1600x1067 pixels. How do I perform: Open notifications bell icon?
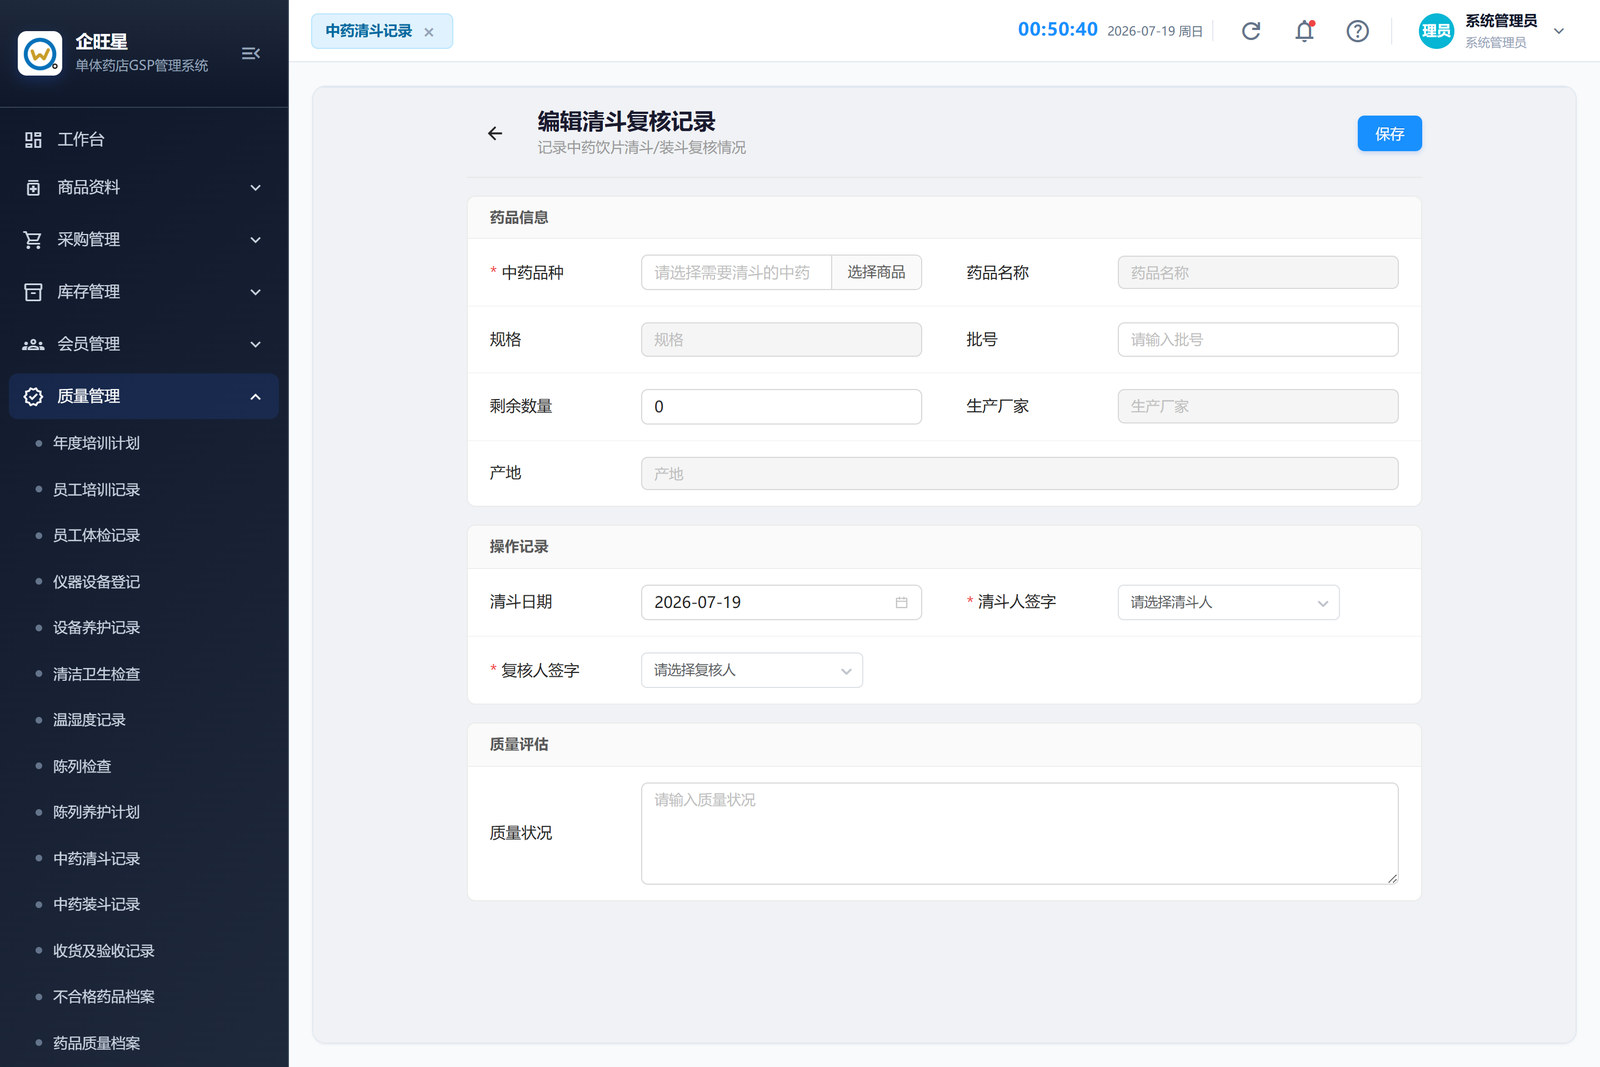1304,31
